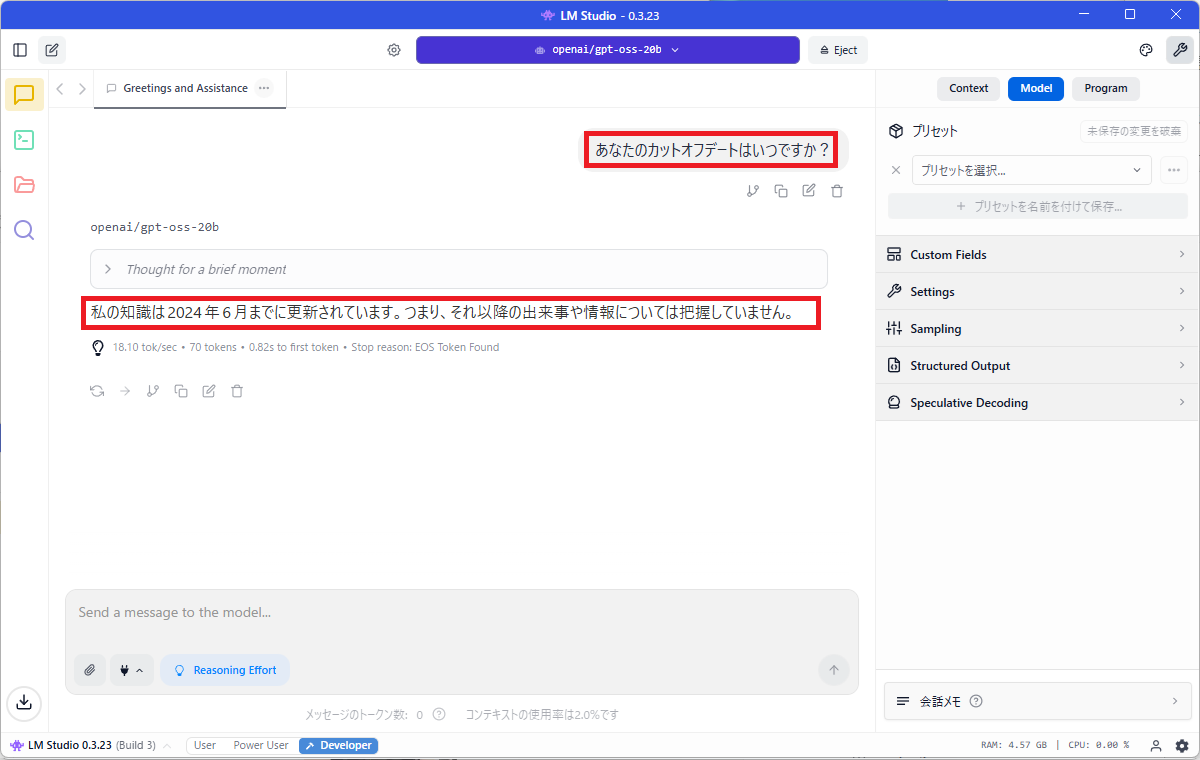Switch to Developer mode
Screen dimensions: 1200x760
(338, 746)
